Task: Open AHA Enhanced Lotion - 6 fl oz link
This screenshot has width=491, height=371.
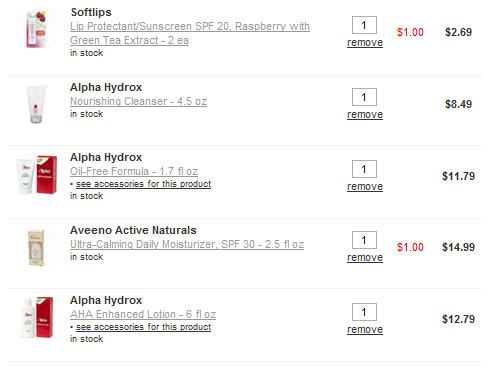Action: (x=143, y=314)
